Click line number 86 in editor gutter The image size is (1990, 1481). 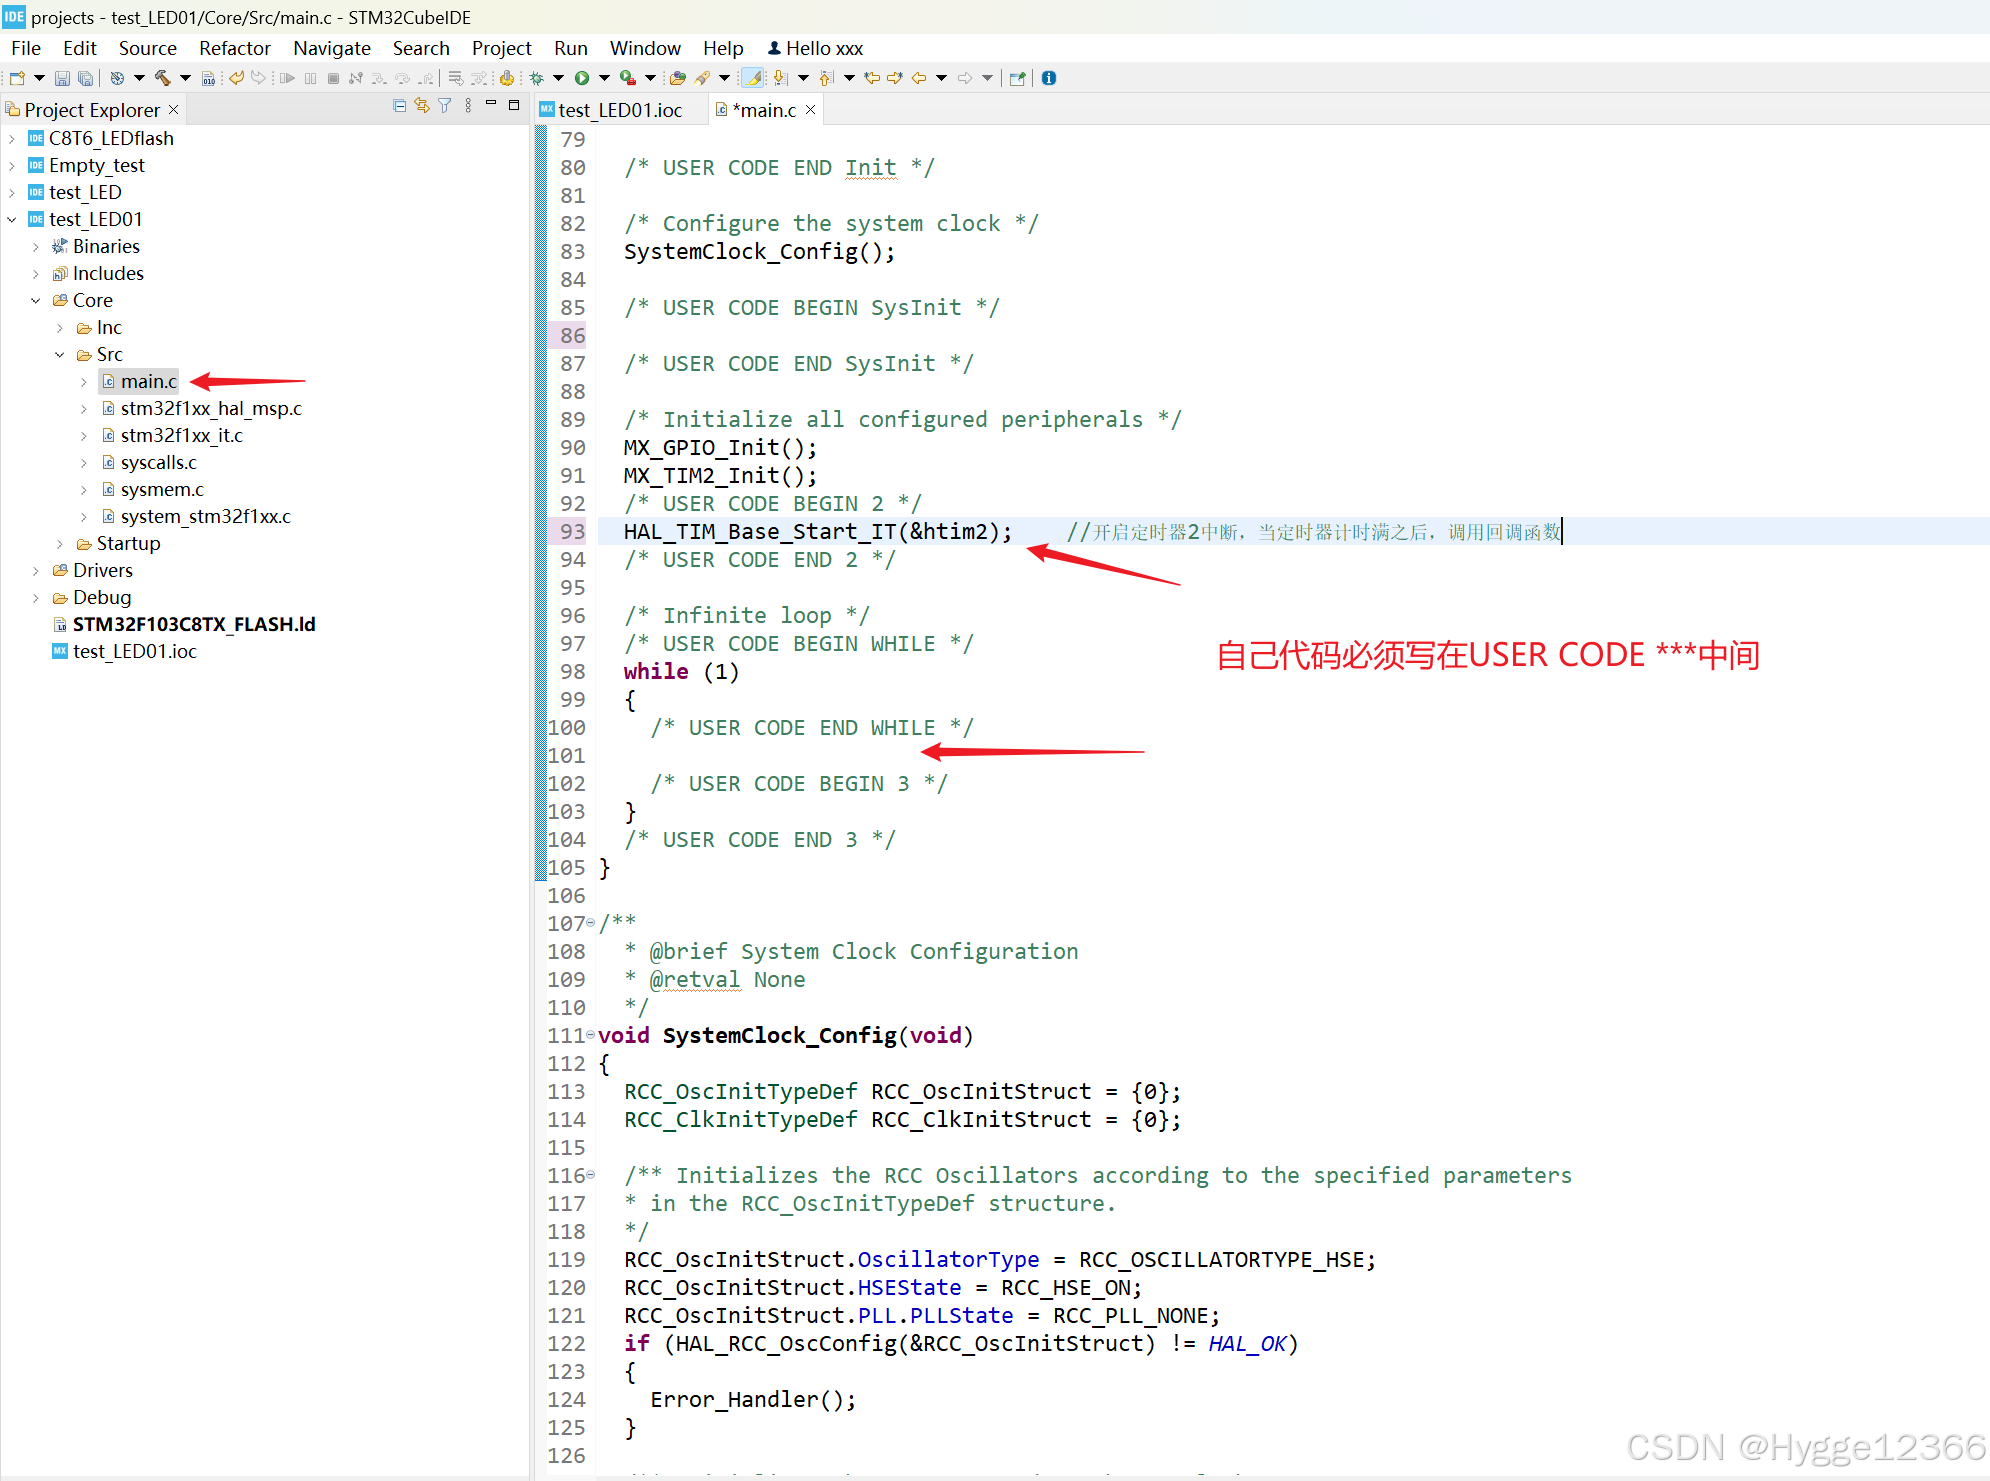572,336
